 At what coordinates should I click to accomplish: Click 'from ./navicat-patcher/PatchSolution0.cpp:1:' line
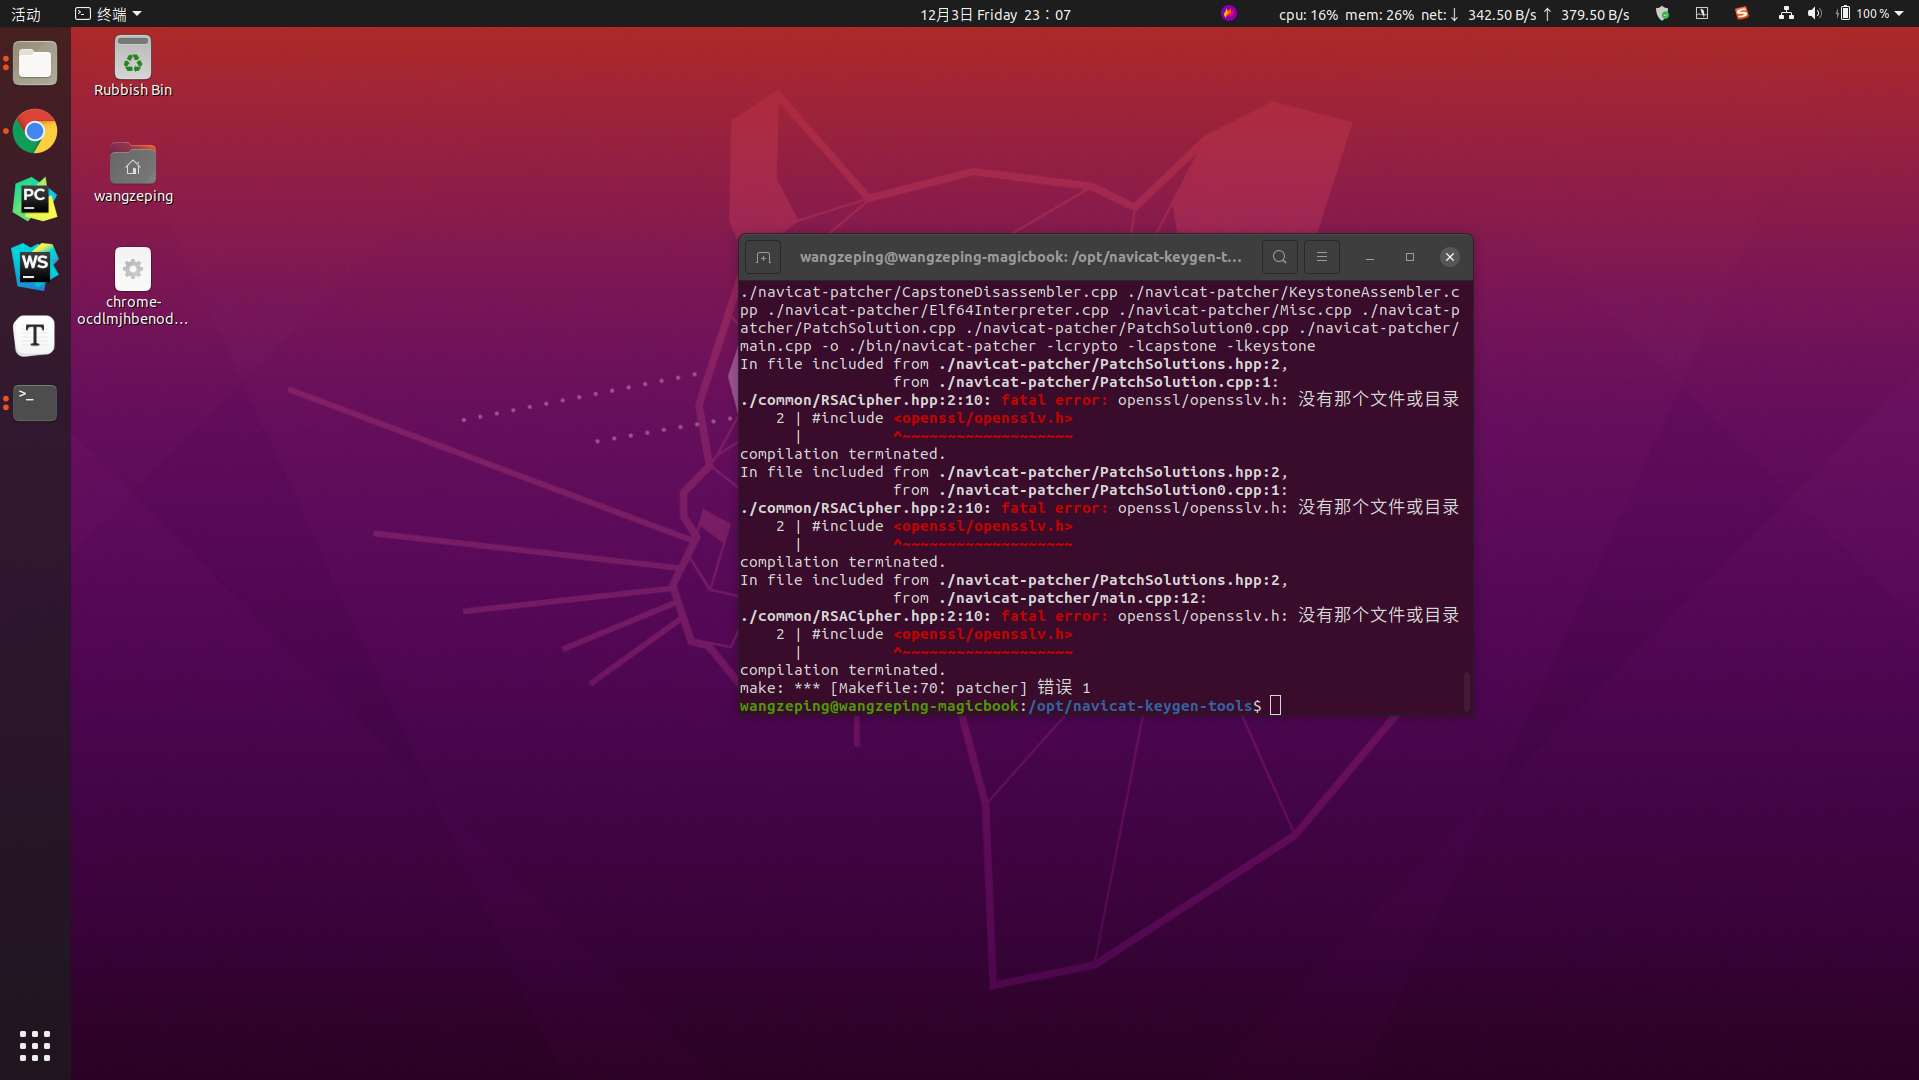1090,490
